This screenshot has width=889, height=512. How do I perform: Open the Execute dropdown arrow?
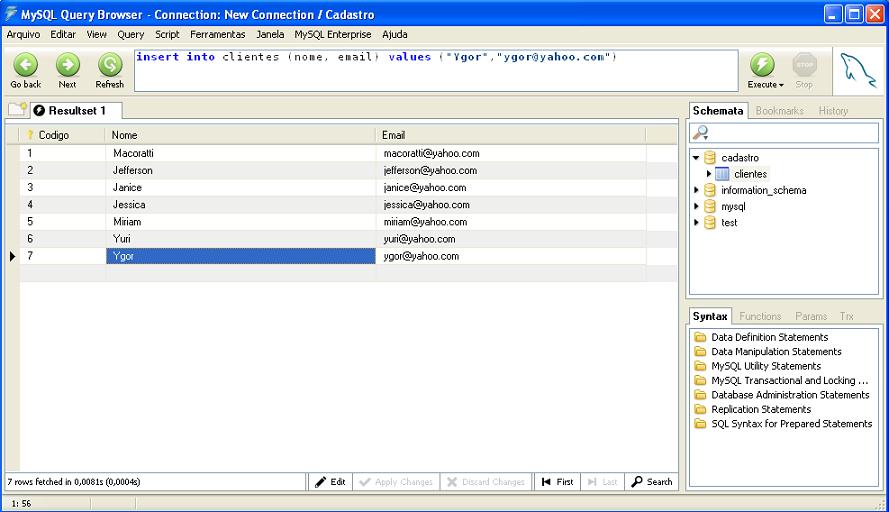click(x=781, y=85)
